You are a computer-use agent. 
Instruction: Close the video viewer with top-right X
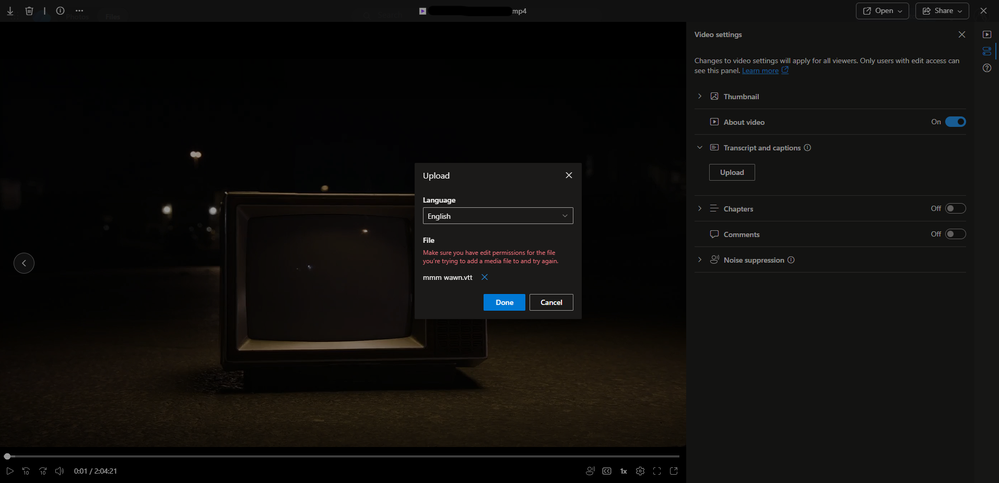(x=985, y=11)
